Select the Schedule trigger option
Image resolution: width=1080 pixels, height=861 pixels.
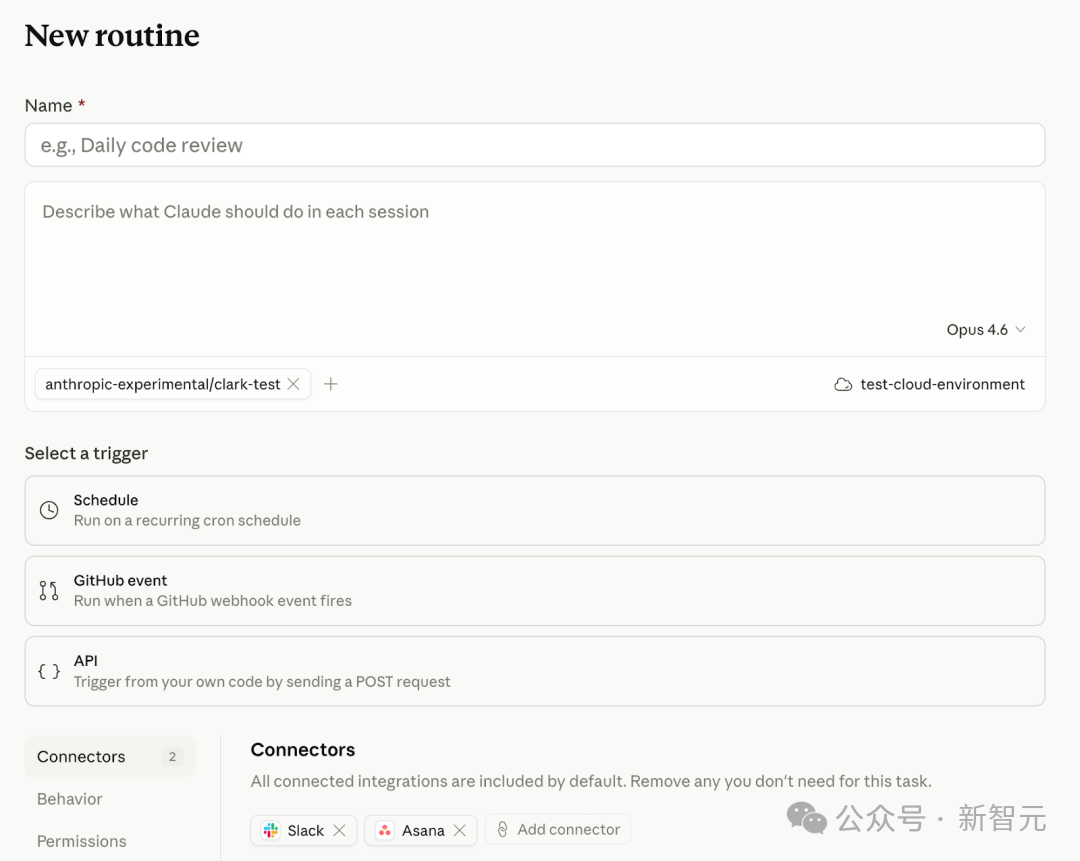[x=535, y=510]
